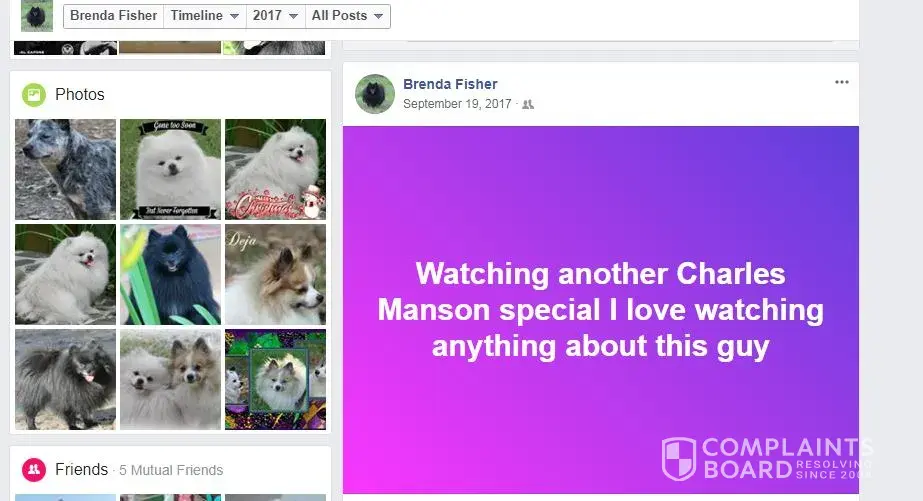Click the purple Charles Manson status post

coord(601,310)
